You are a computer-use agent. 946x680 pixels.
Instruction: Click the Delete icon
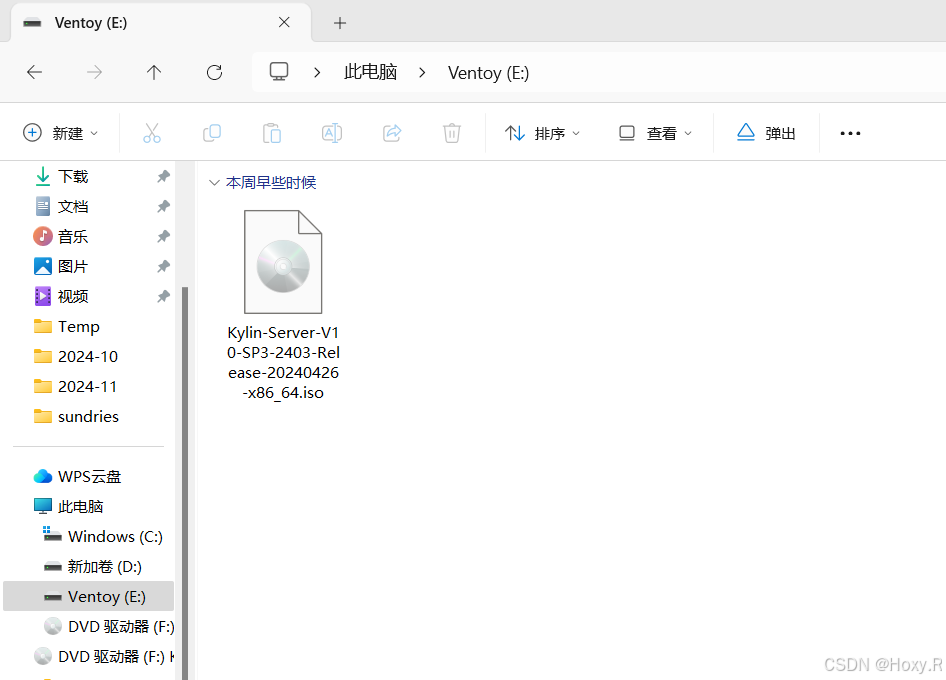click(451, 132)
